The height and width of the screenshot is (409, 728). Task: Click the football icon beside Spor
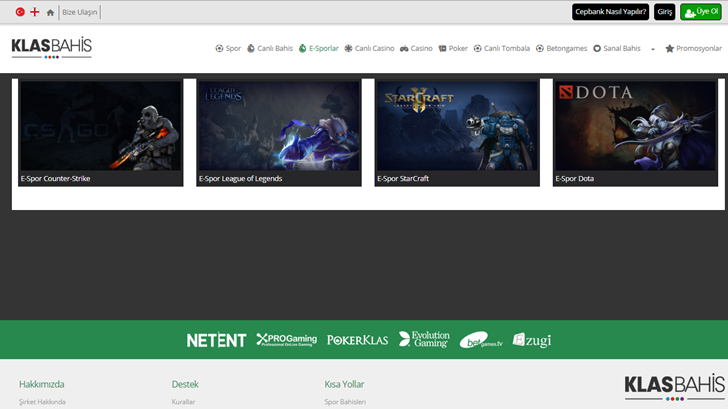(x=219, y=48)
